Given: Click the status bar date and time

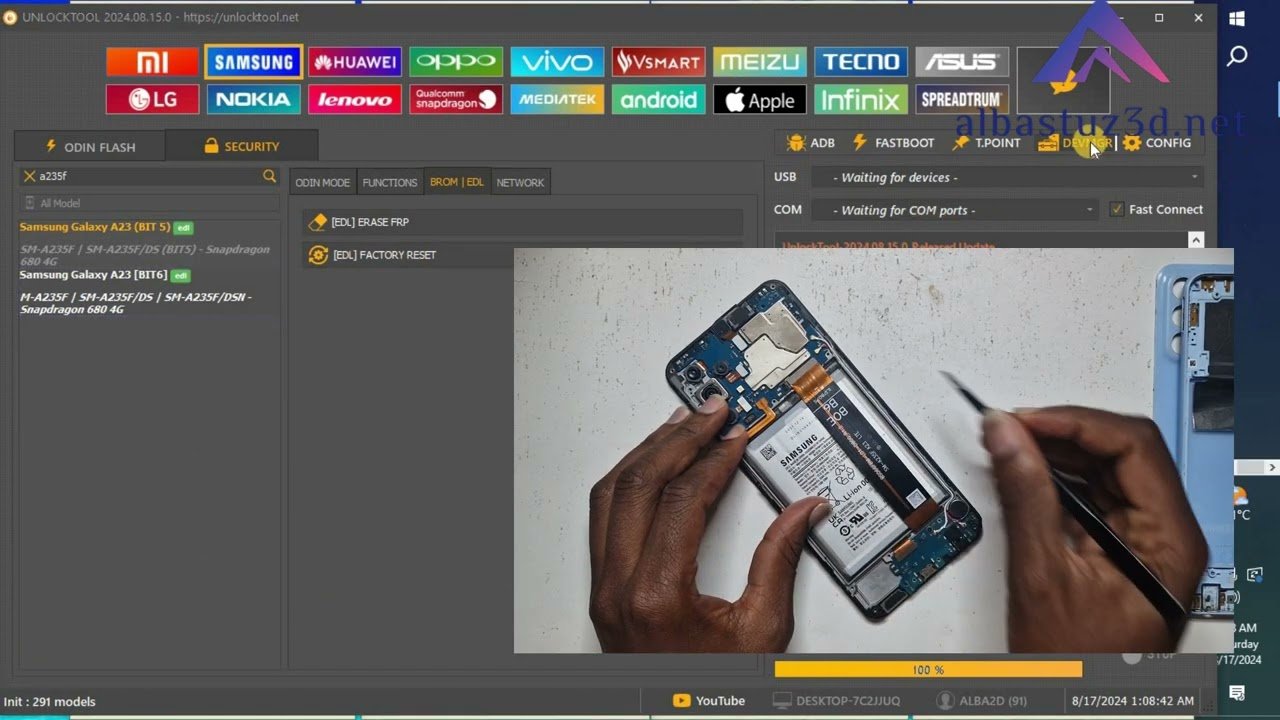Looking at the screenshot, I should [1132, 701].
